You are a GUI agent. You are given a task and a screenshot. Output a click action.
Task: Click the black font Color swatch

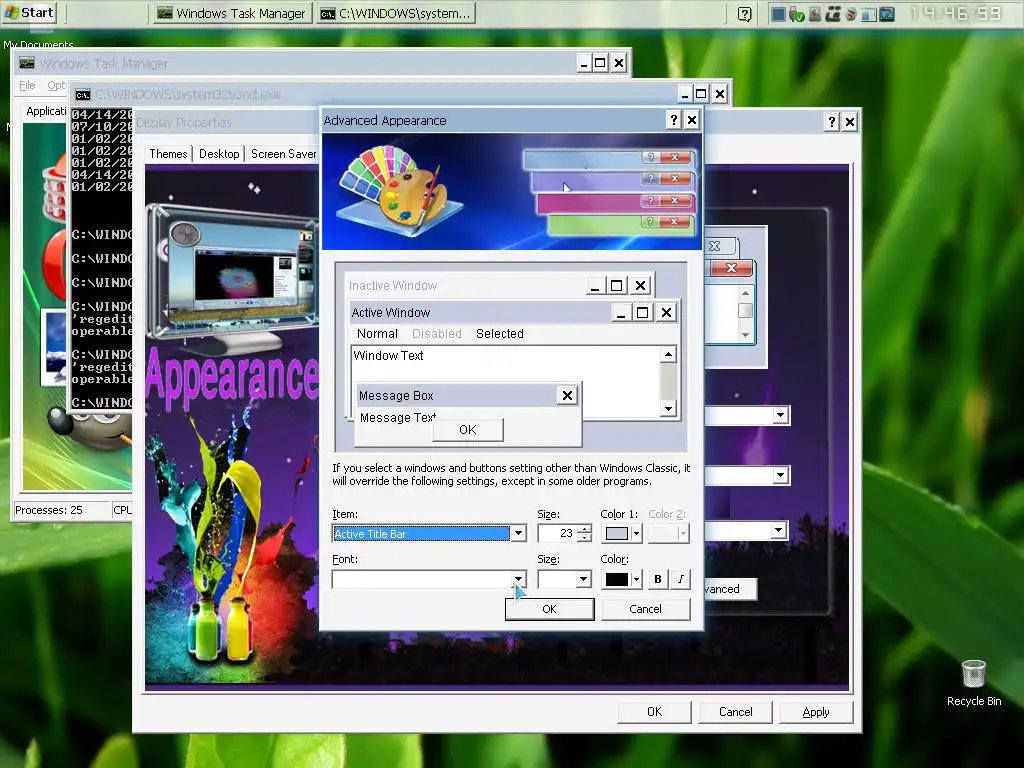click(x=616, y=579)
